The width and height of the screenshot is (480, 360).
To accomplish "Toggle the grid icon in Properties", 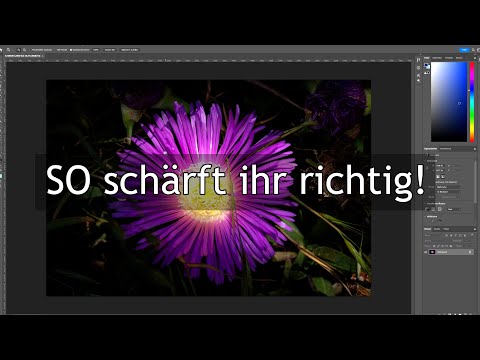I will [433, 209].
